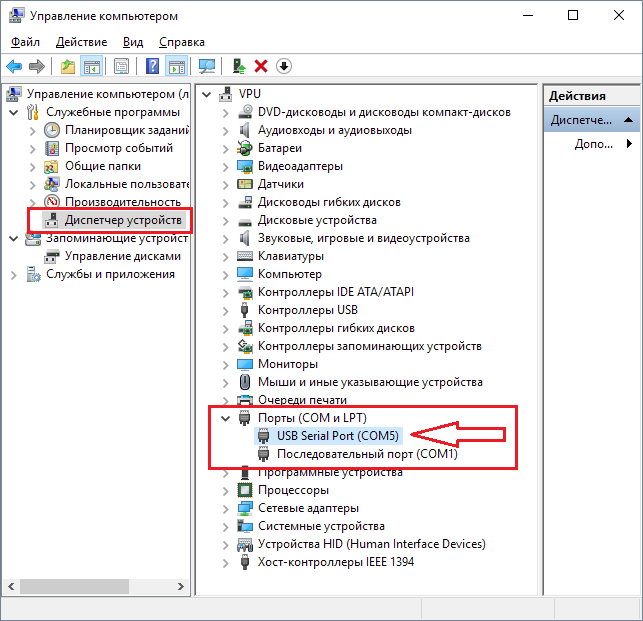Expand Общие папки in left tree
Viewport: 643px width, 621px height.
pyautogui.click(x=32, y=167)
